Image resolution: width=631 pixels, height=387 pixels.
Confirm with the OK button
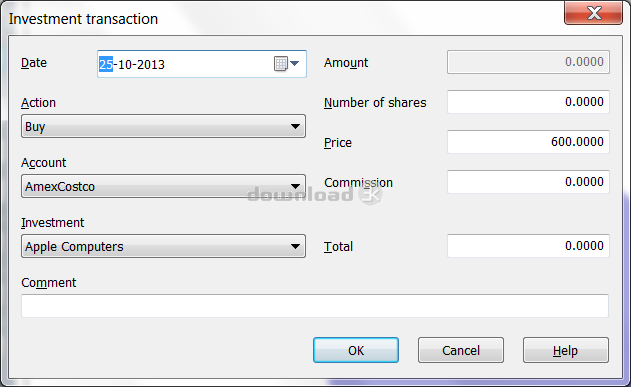[356, 350]
